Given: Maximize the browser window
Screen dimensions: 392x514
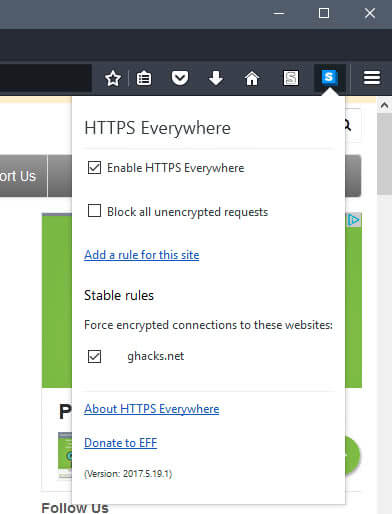Looking at the screenshot, I should pyautogui.click(x=324, y=13).
